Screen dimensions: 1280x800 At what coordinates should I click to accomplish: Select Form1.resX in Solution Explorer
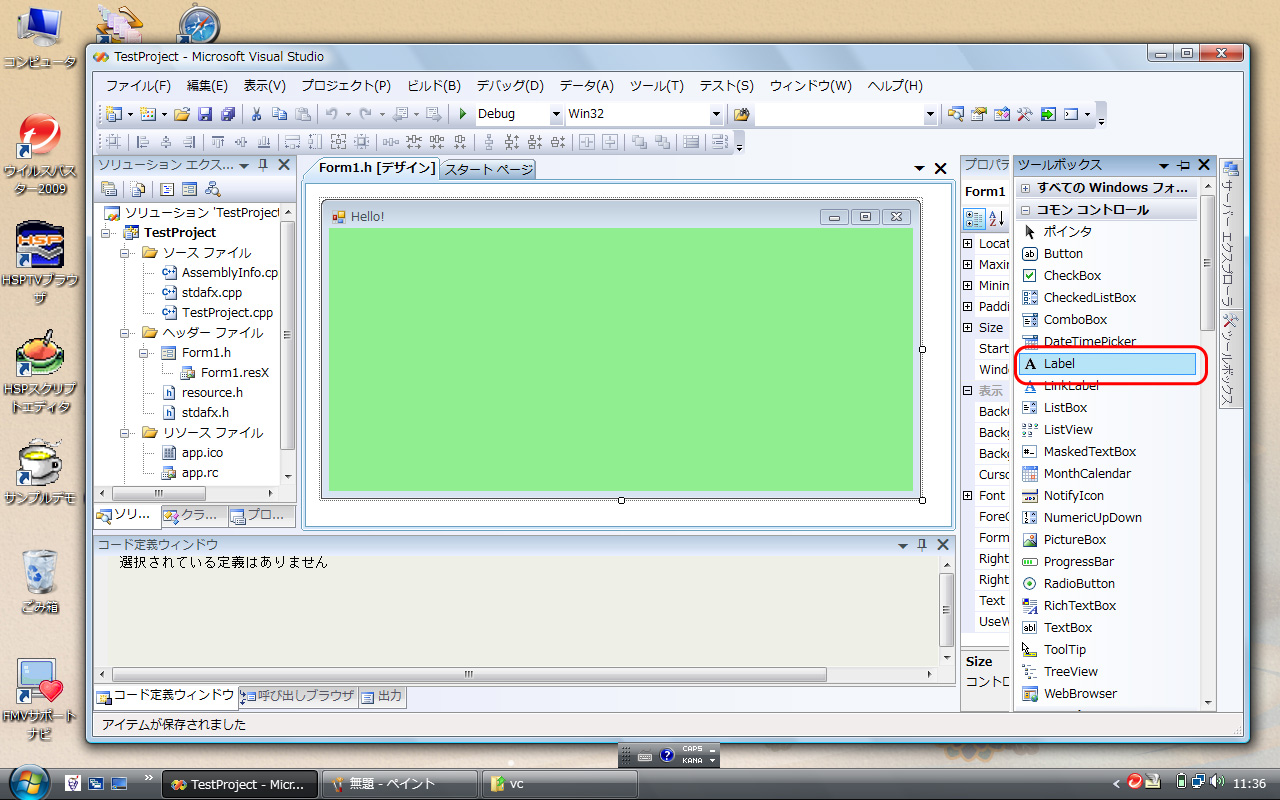(x=235, y=373)
